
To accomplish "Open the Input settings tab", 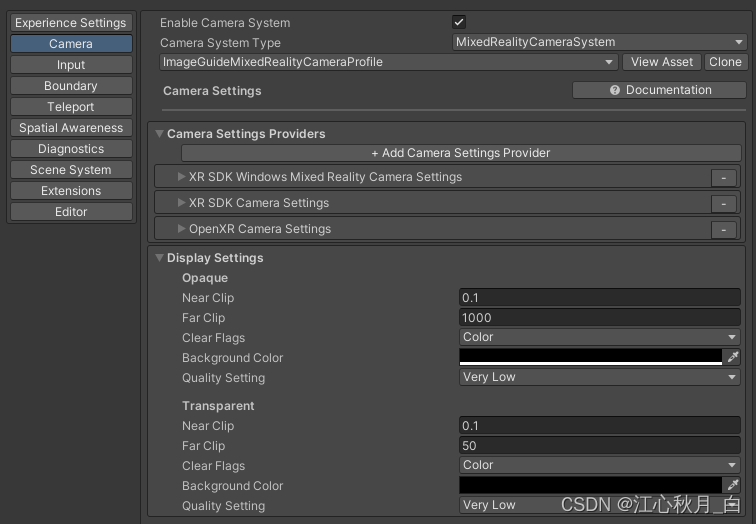I will (x=71, y=65).
